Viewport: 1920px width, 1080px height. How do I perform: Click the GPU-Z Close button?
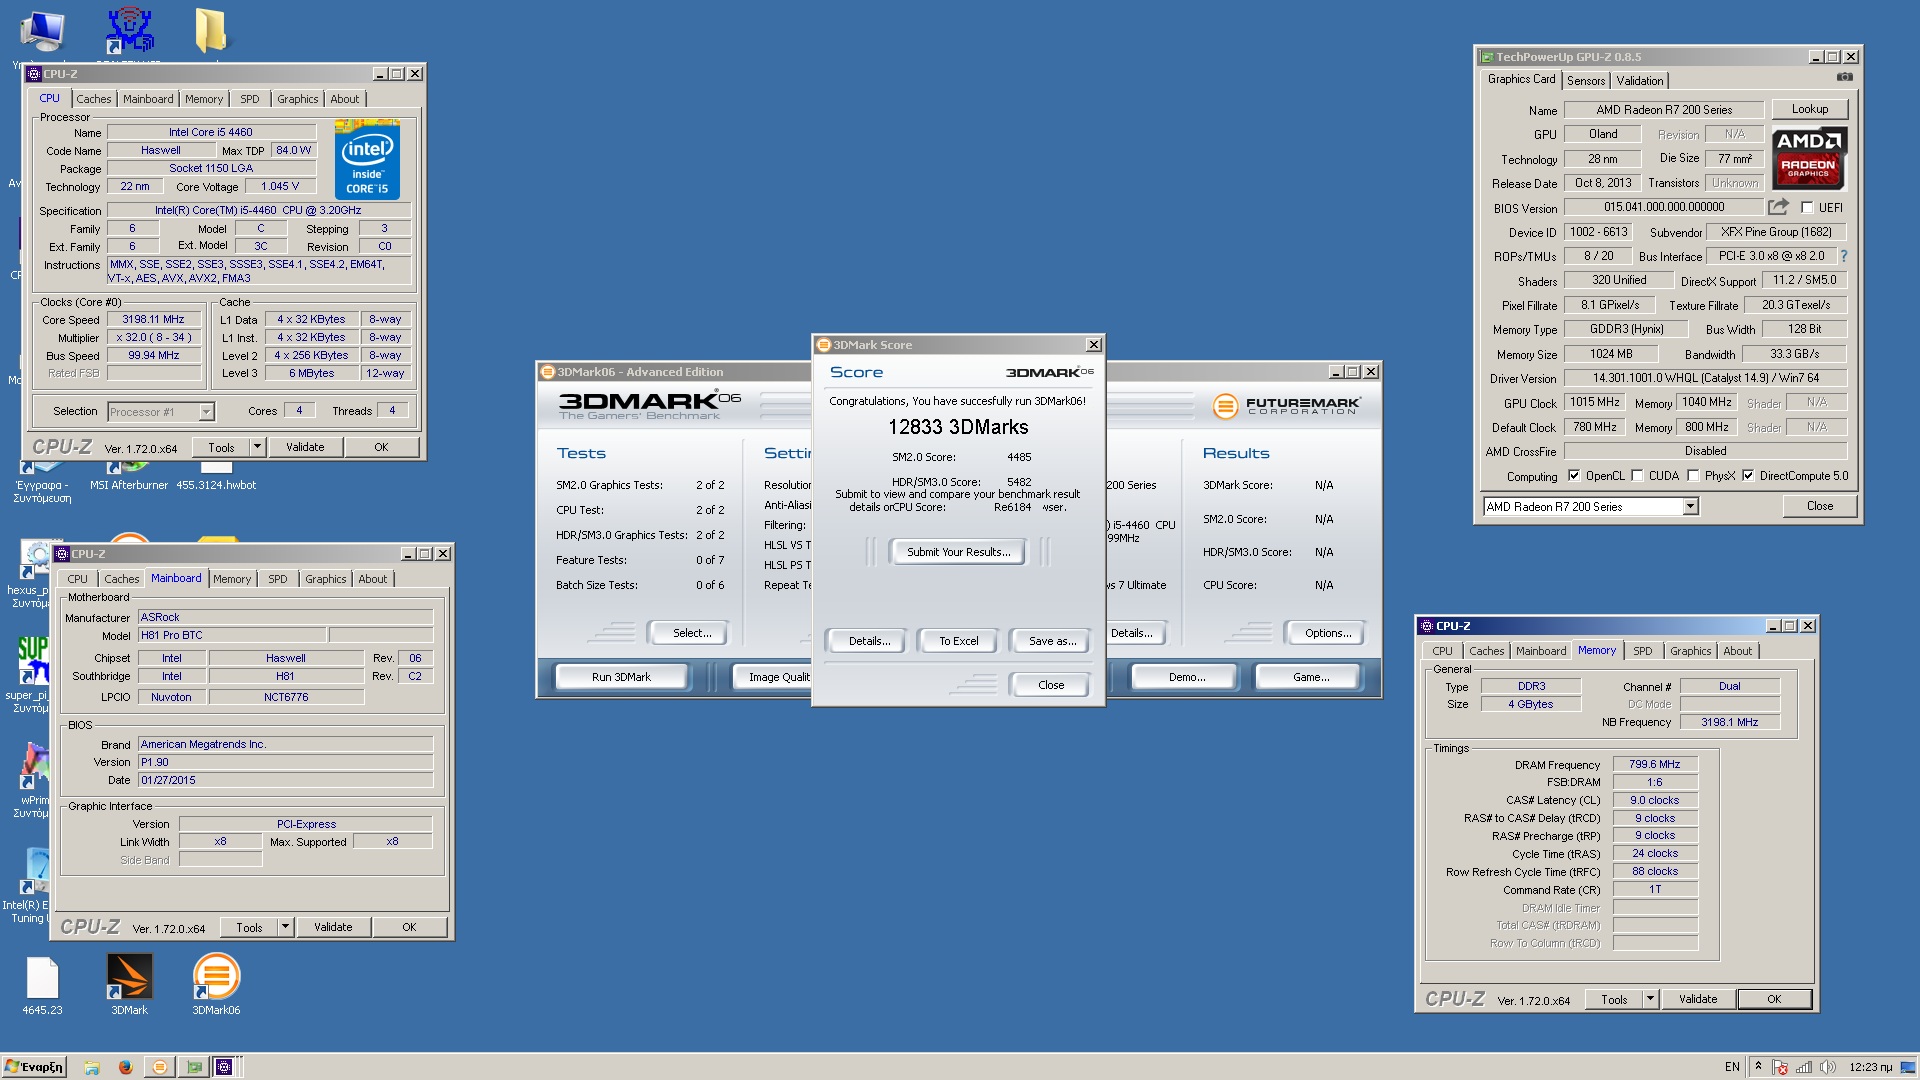1820,506
